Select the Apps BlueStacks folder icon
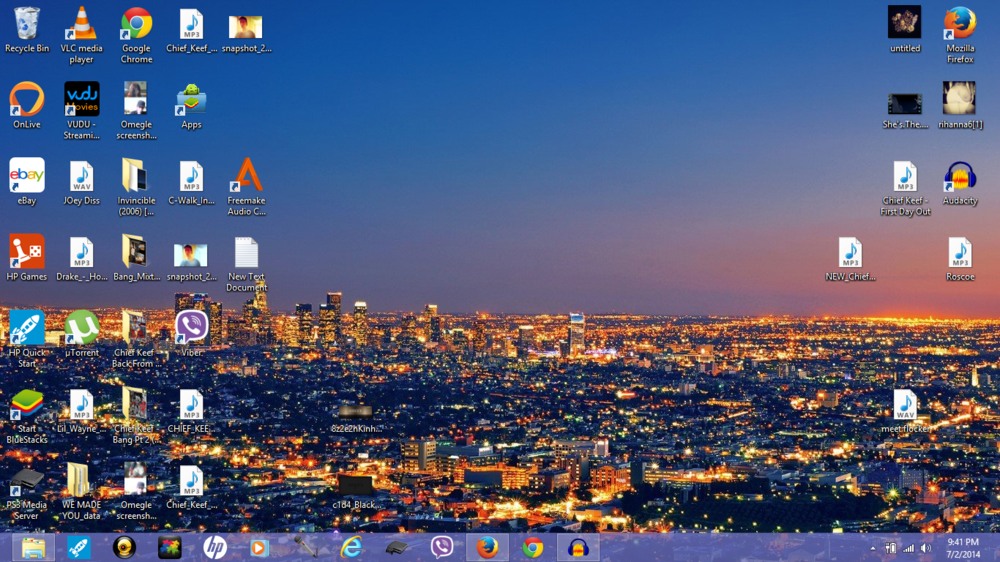The height and width of the screenshot is (562, 1000). (191, 105)
